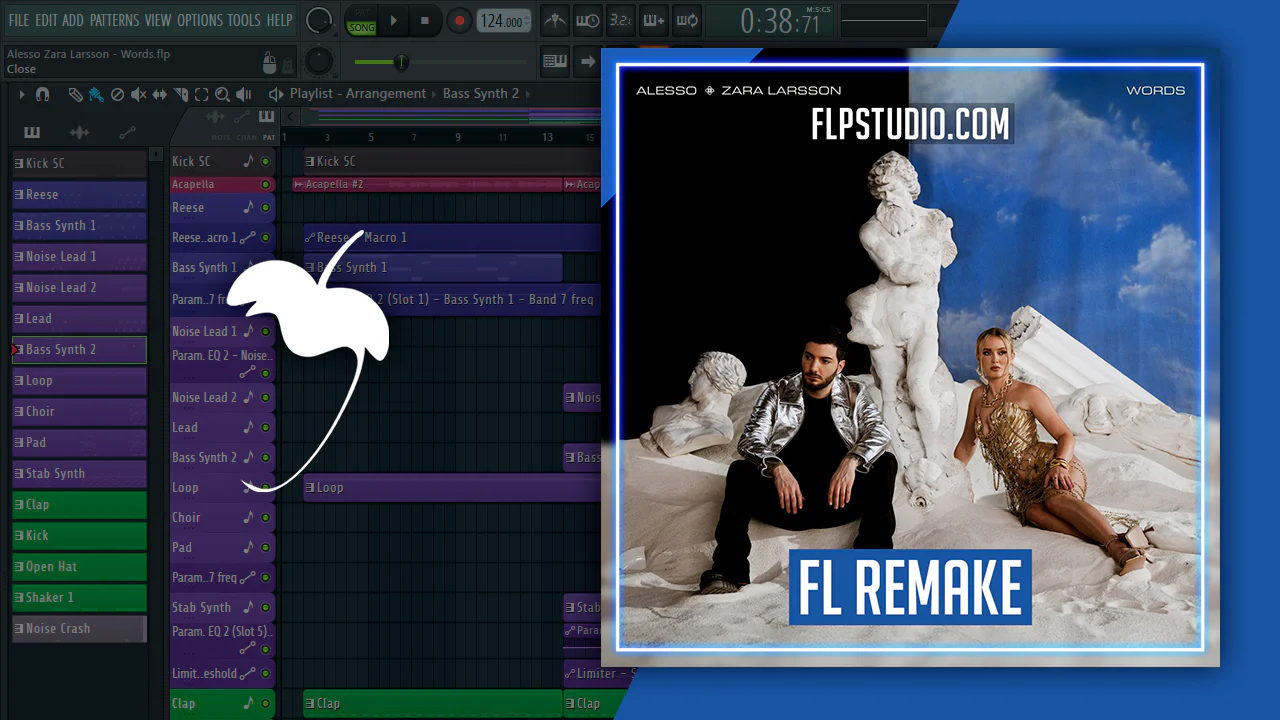Select the Slip tool
Image resolution: width=1280 pixels, height=720 pixels.
(159, 94)
